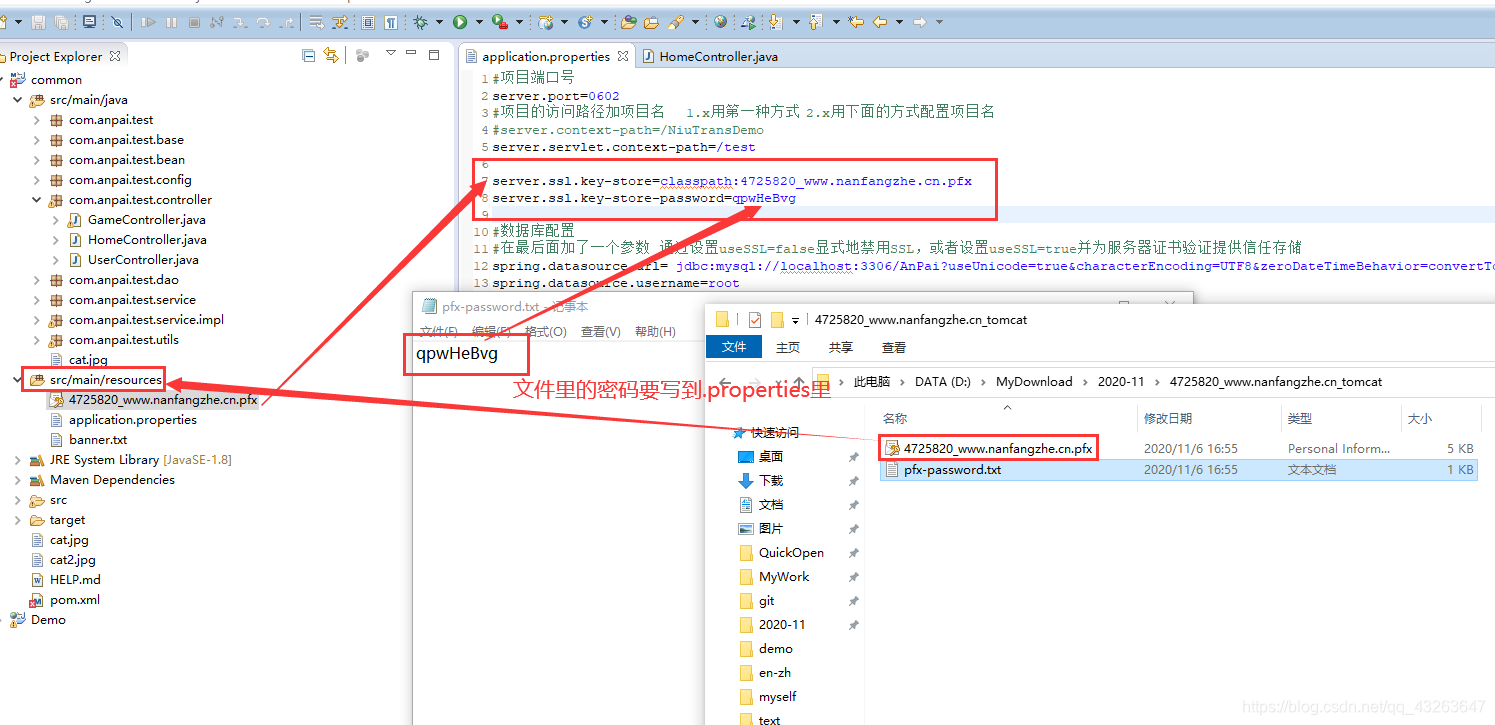The width and height of the screenshot is (1495, 725).
Task: Click the Open Web Browser globe icon
Action: click(721, 22)
